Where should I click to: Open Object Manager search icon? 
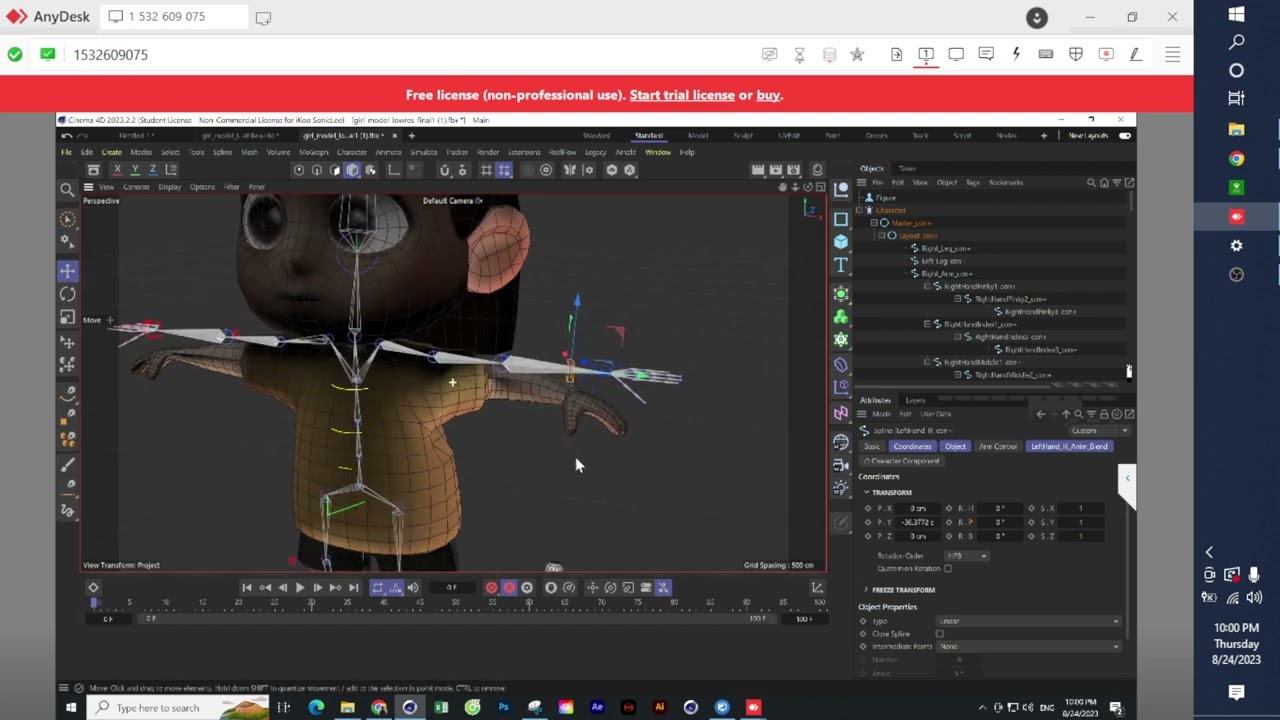(x=1091, y=183)
